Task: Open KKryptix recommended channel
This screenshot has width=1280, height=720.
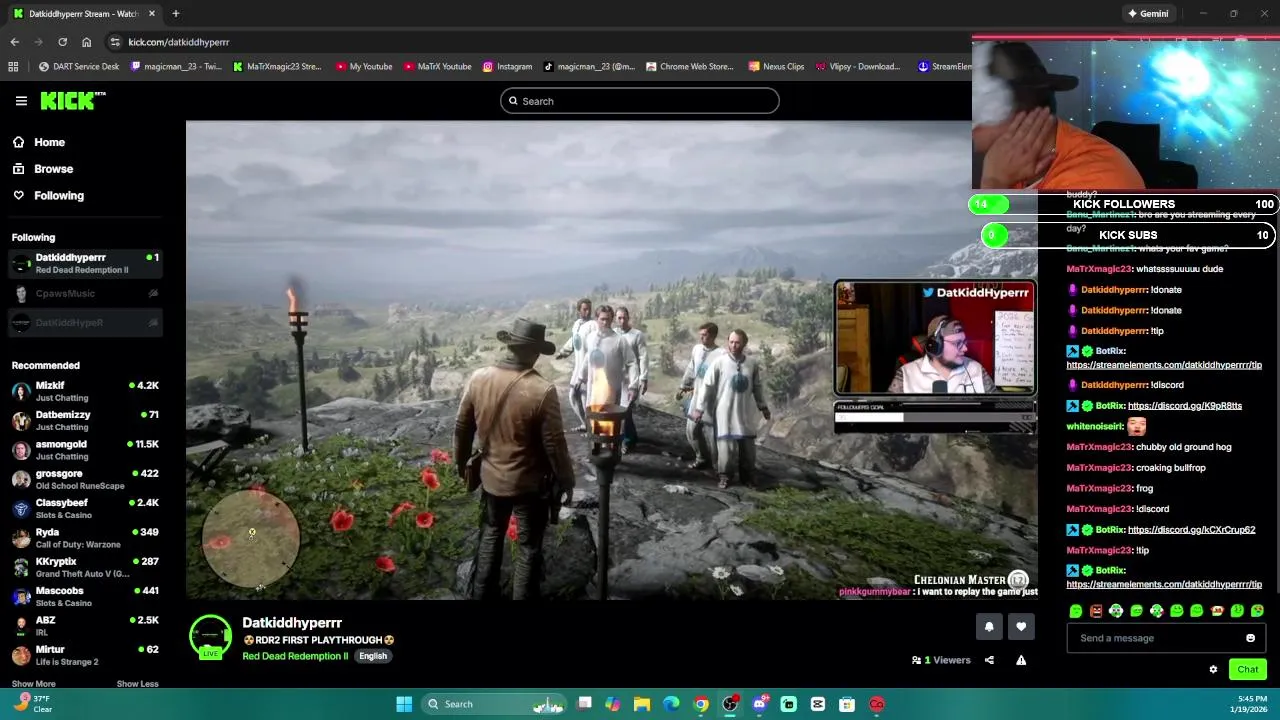Action: point(84,567)
